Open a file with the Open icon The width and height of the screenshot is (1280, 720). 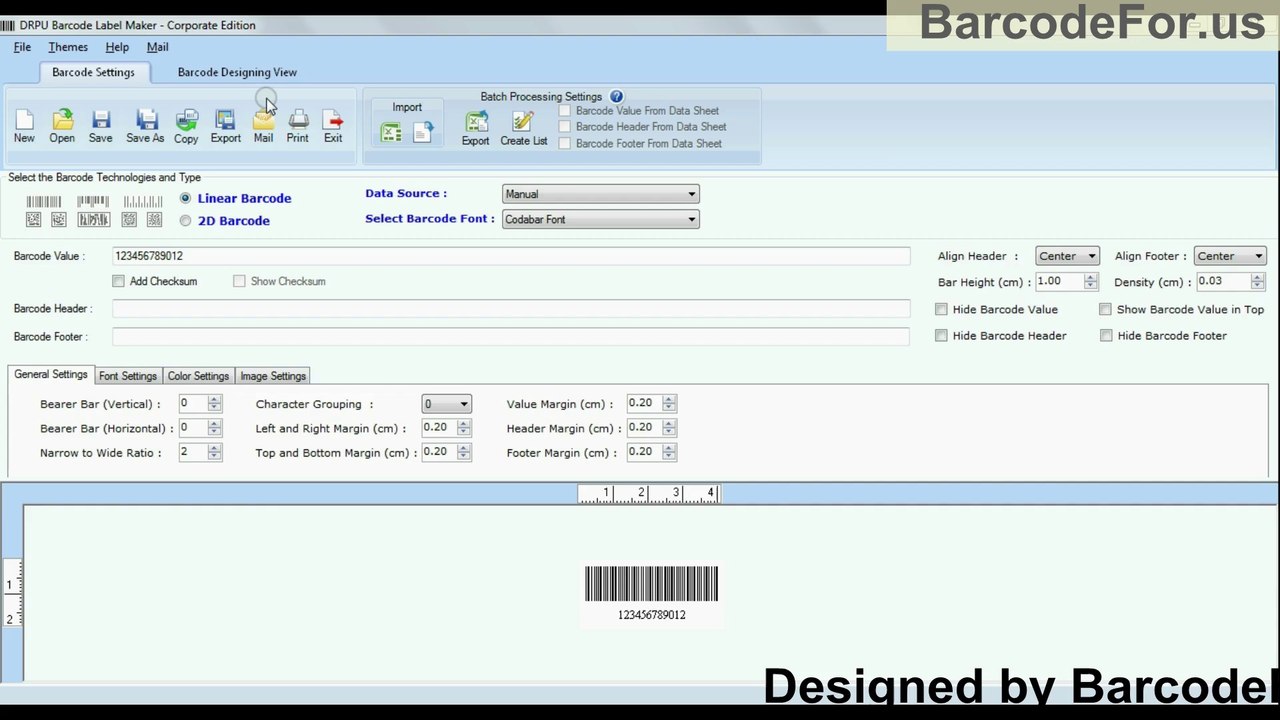pyautogui.click(x=62, y=126)
